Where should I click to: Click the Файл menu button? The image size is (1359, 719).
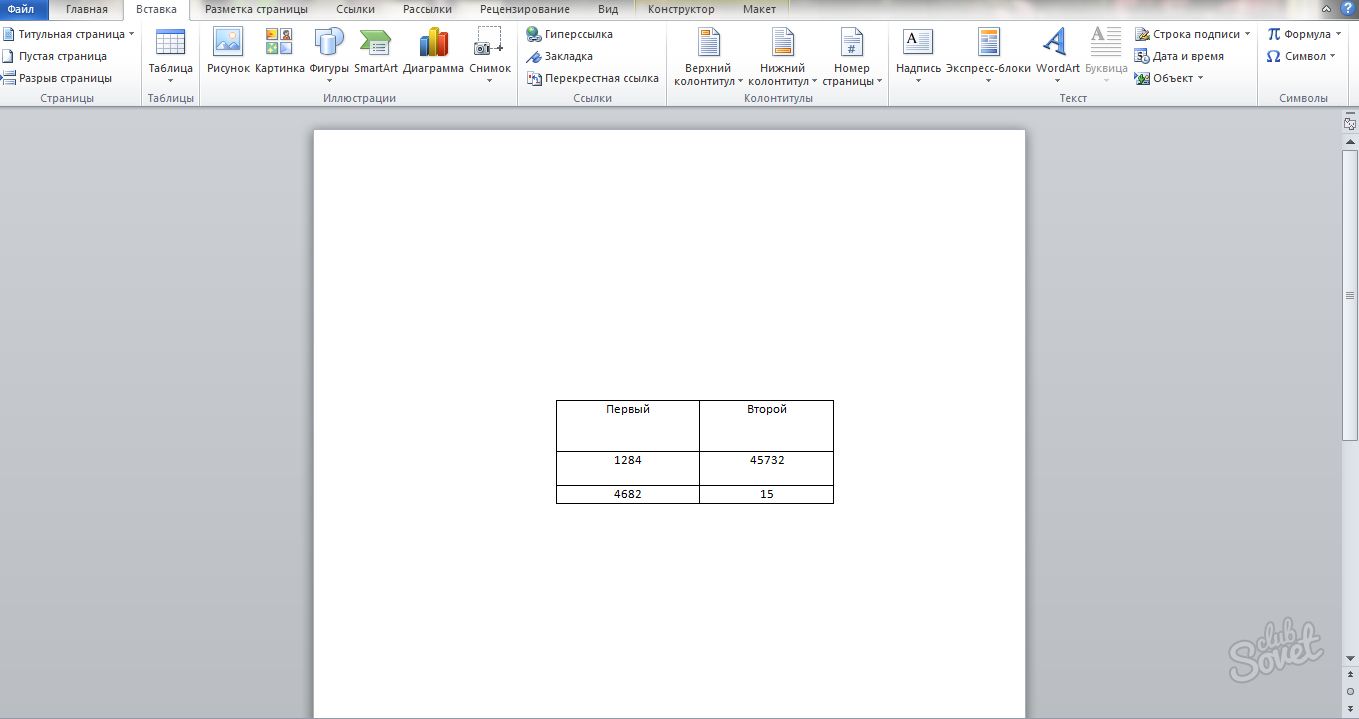pos(22,9)
